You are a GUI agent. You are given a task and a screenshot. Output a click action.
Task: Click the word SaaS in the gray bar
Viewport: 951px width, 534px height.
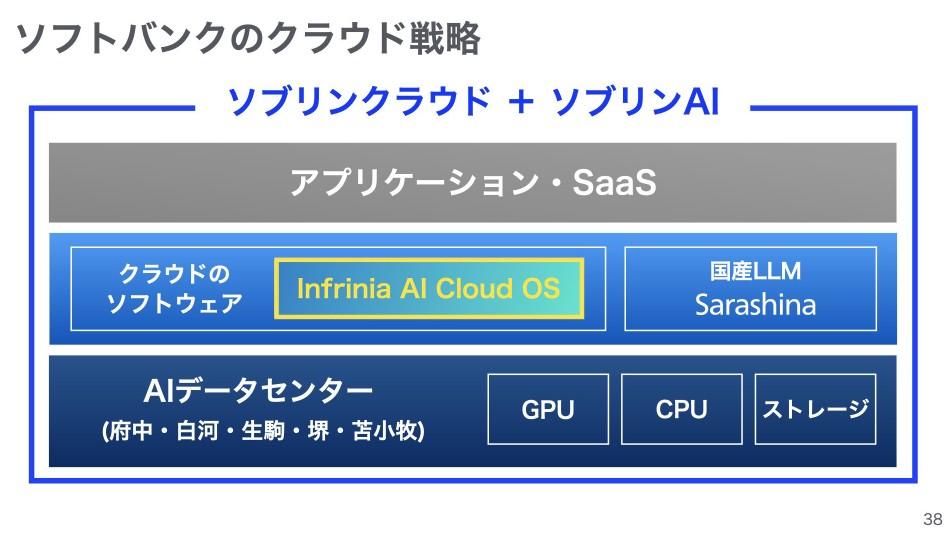click(x=613, y=182)
